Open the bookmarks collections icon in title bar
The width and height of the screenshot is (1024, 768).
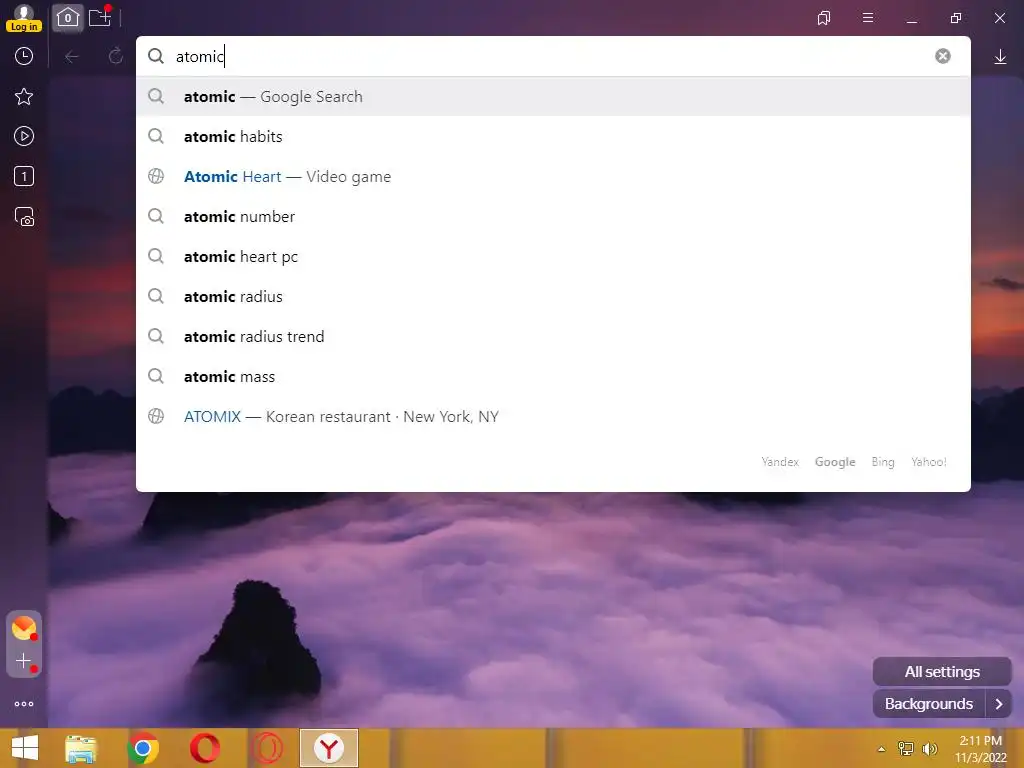(x=824, y=18)
